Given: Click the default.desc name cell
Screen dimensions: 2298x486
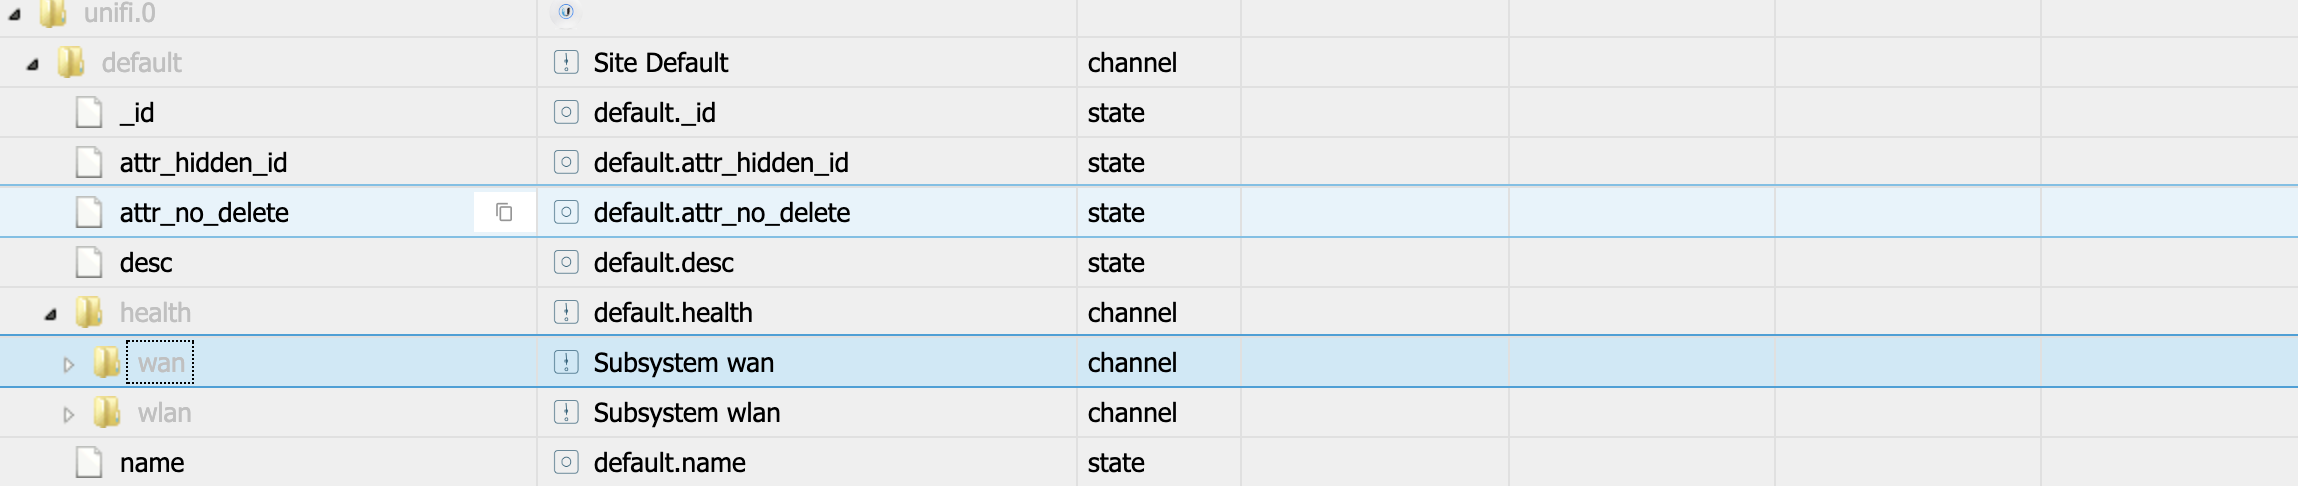Looking at the screenshot, I should point(663,262).
